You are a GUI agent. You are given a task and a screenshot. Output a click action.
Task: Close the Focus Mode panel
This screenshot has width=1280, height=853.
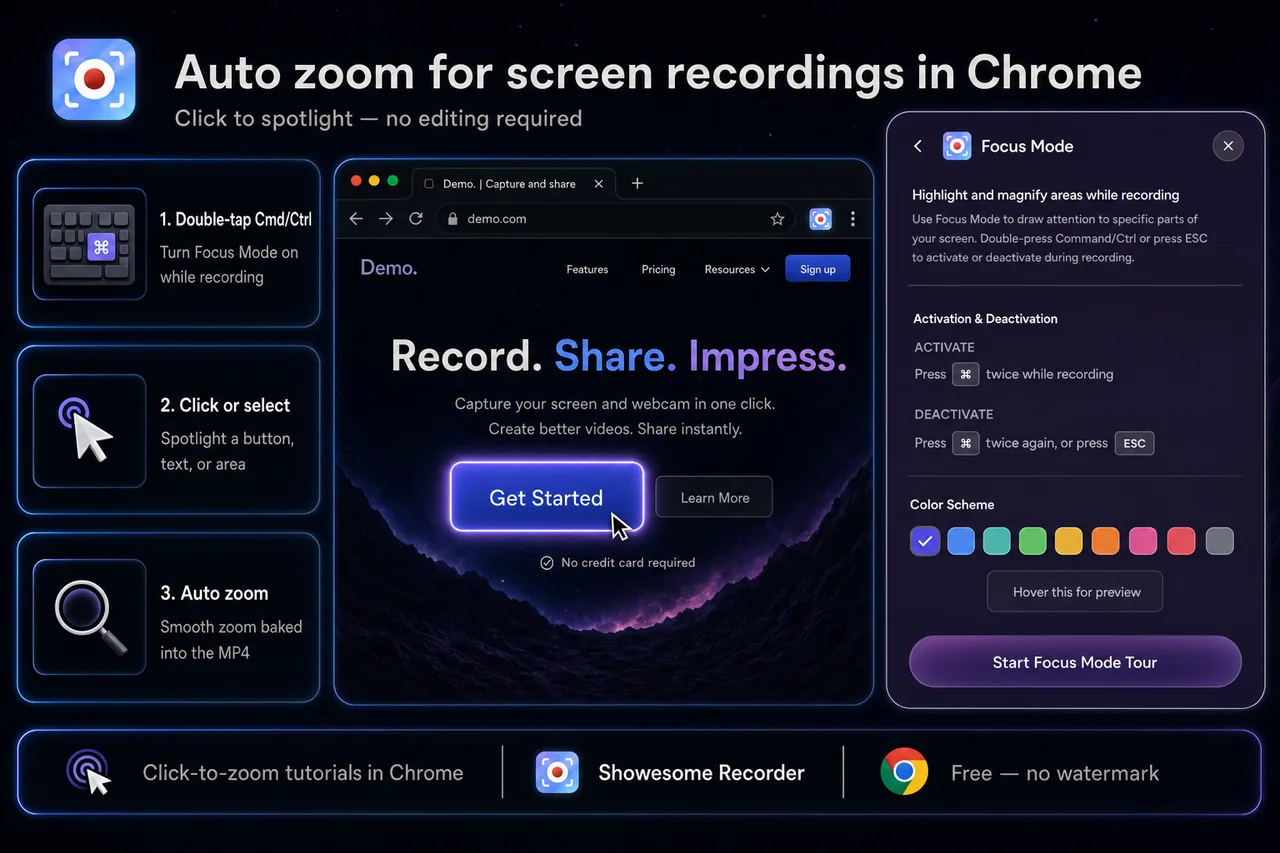pyautogui.click(x=1228, y=146)
